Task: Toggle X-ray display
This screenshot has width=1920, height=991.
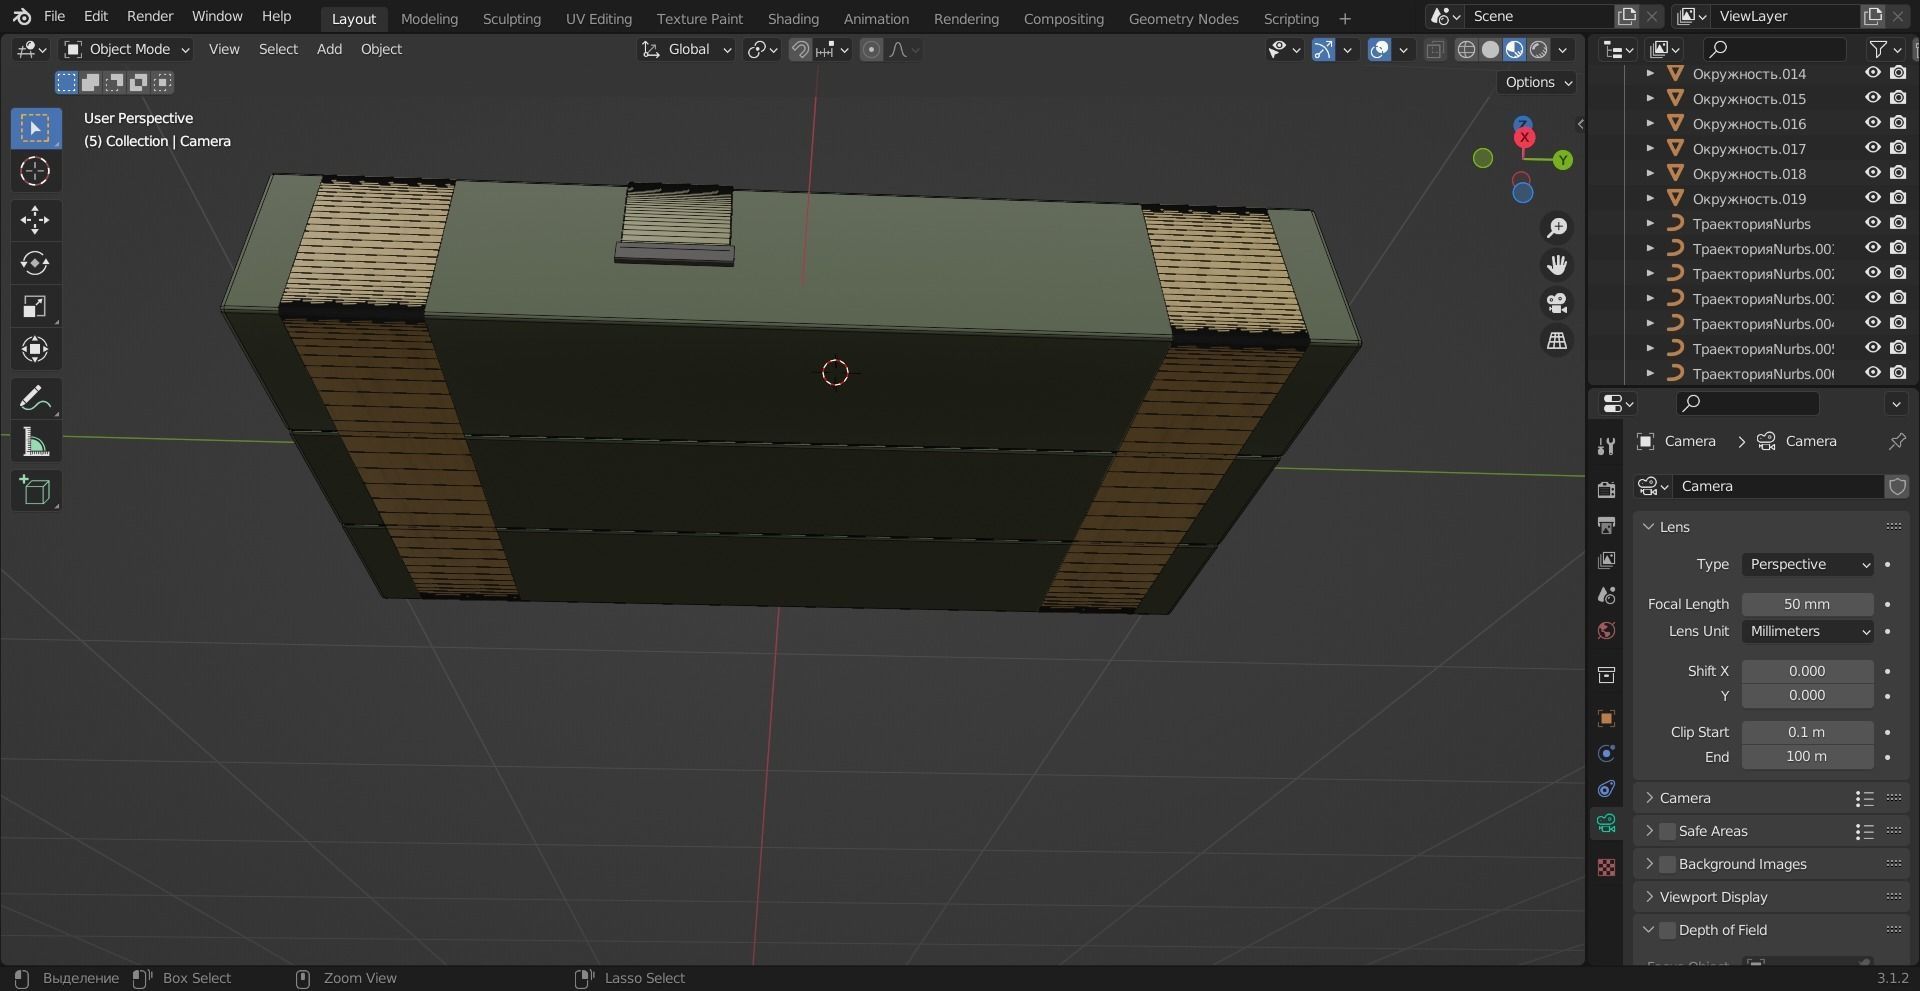Action: point(1434,50)
